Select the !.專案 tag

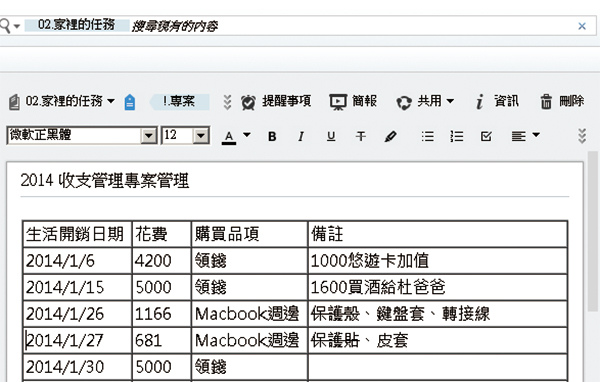pyautogui.click(x=179, y=101)
